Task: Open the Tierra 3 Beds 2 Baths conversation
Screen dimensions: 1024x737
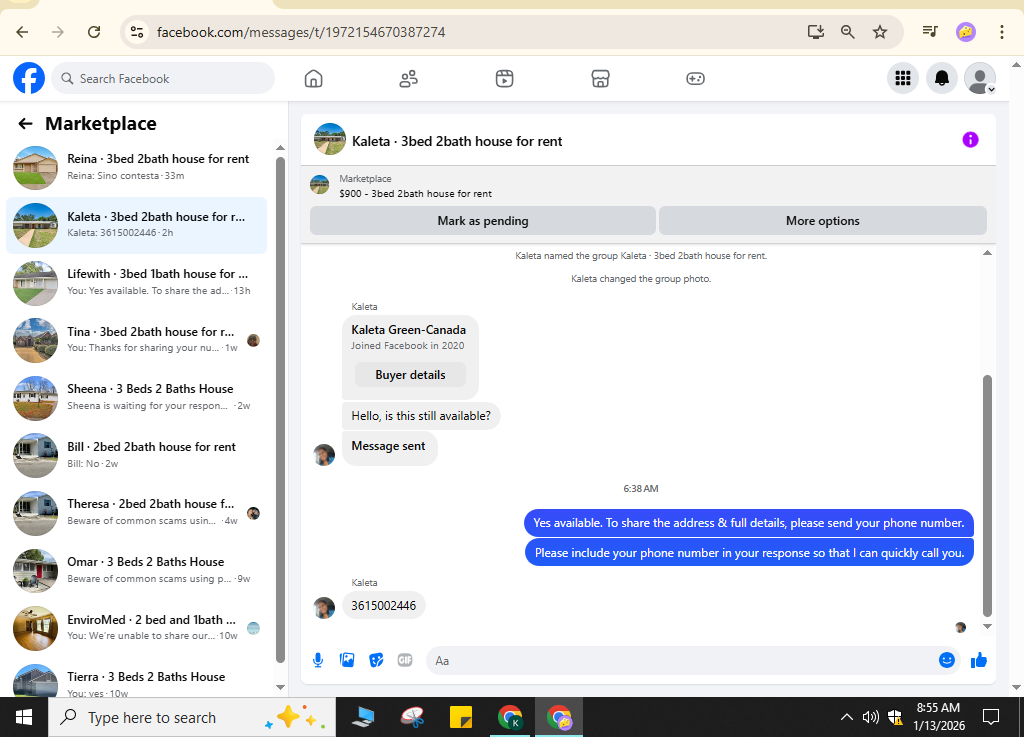Action: point(136,680)
